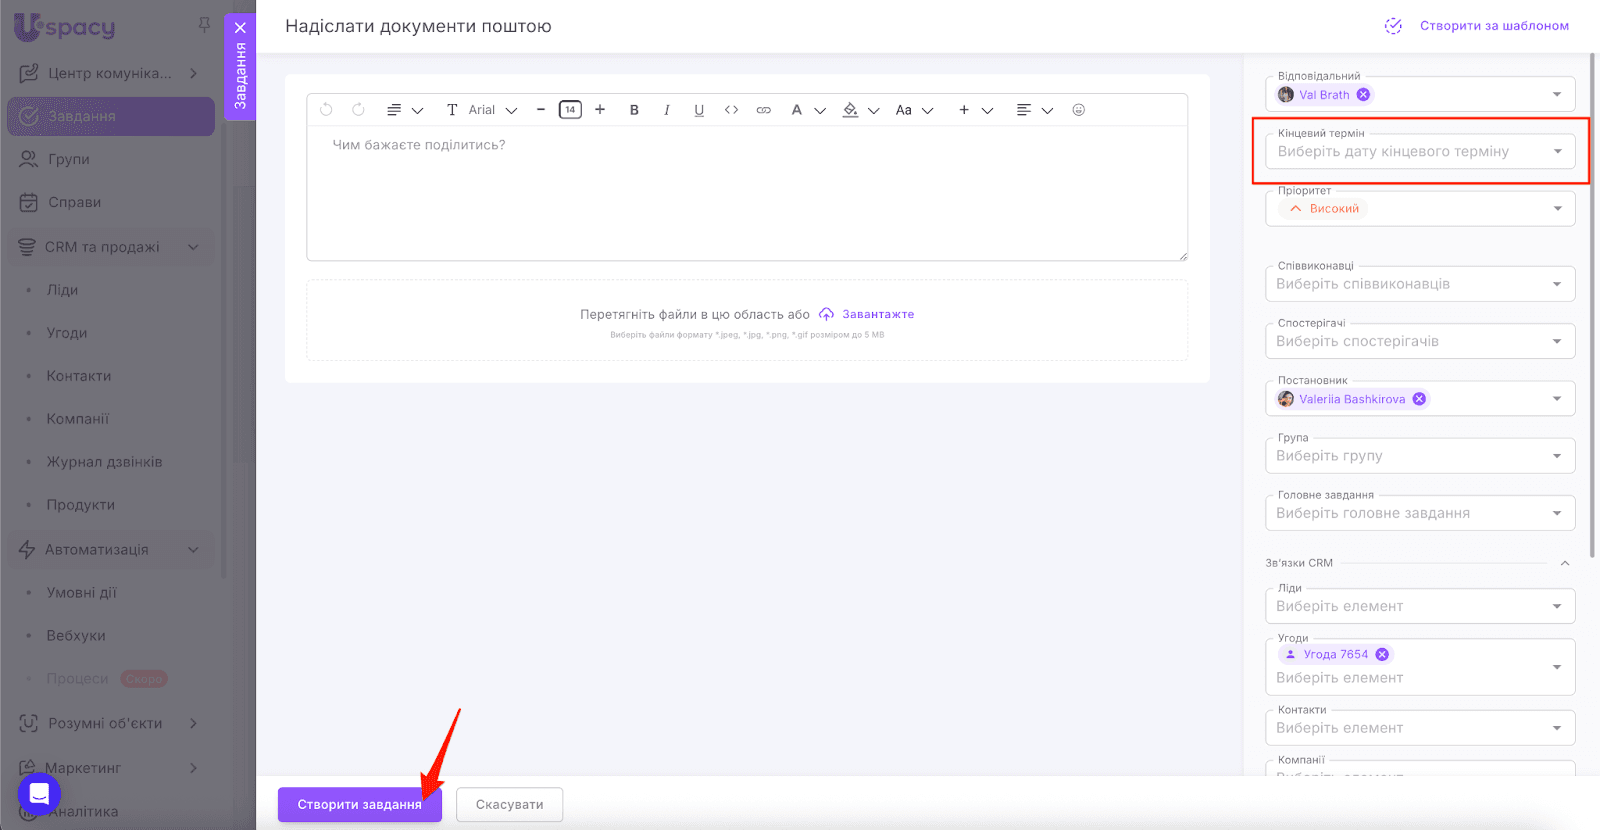Click the Uspacy logo

point(65,27)
